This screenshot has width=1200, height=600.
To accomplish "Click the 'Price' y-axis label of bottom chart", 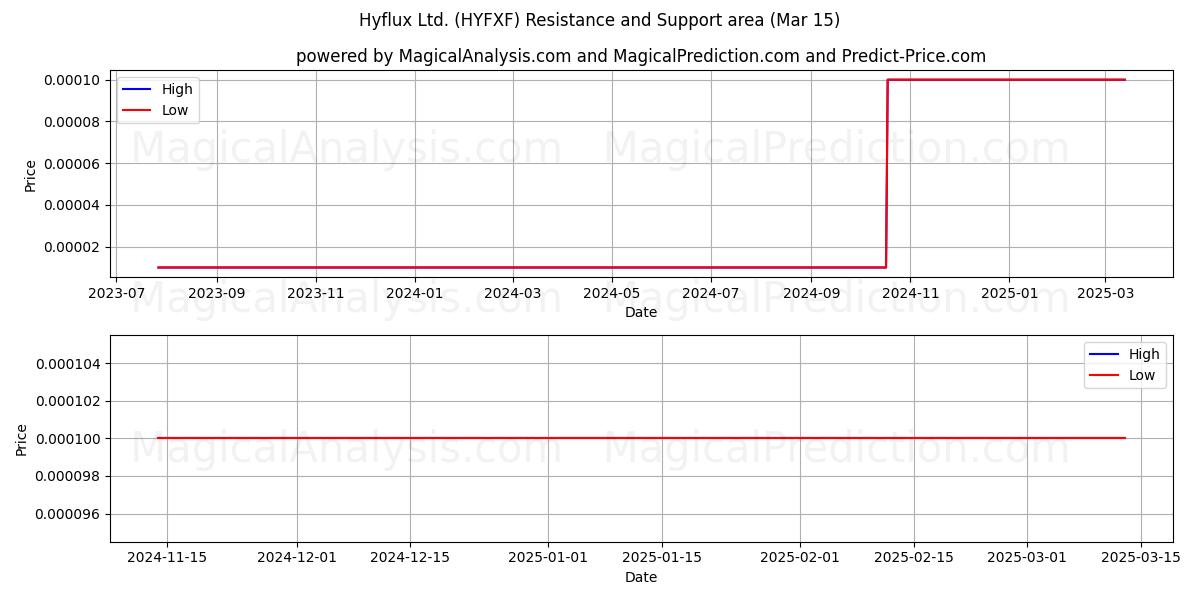I will coord(23,440).
